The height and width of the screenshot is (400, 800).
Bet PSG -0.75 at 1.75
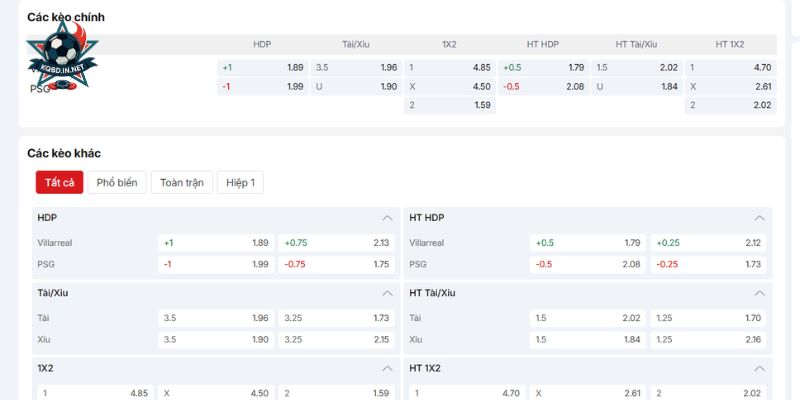336,264
